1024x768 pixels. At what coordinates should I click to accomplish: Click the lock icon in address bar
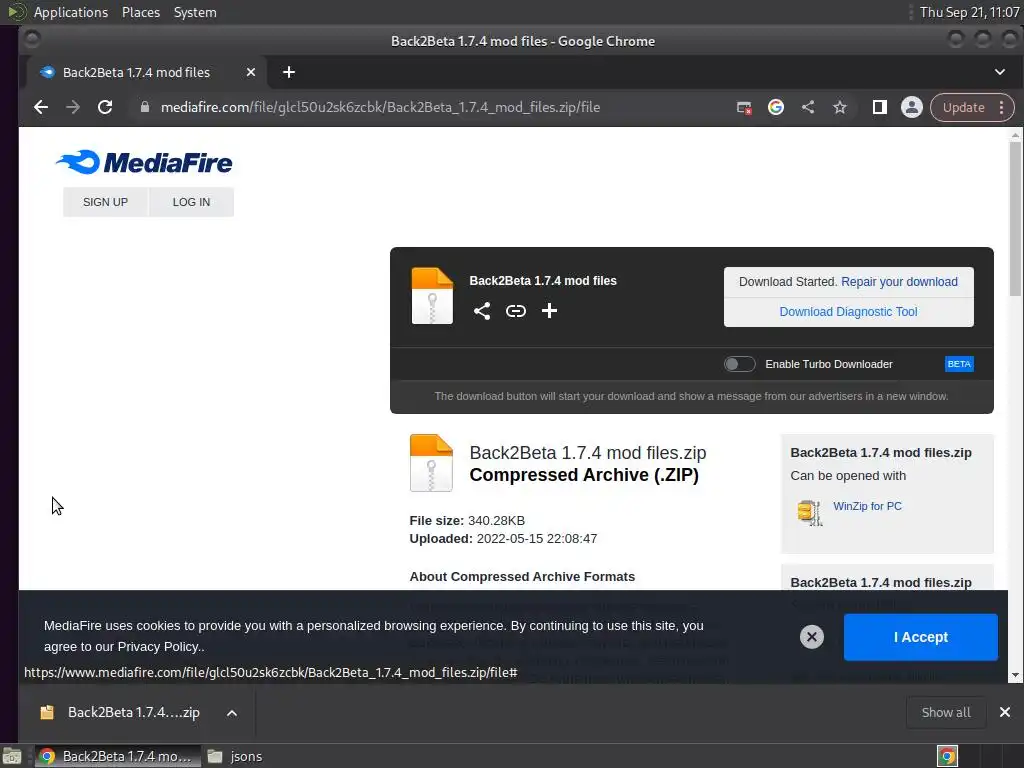pyautogui.click(x=145, y=107)
